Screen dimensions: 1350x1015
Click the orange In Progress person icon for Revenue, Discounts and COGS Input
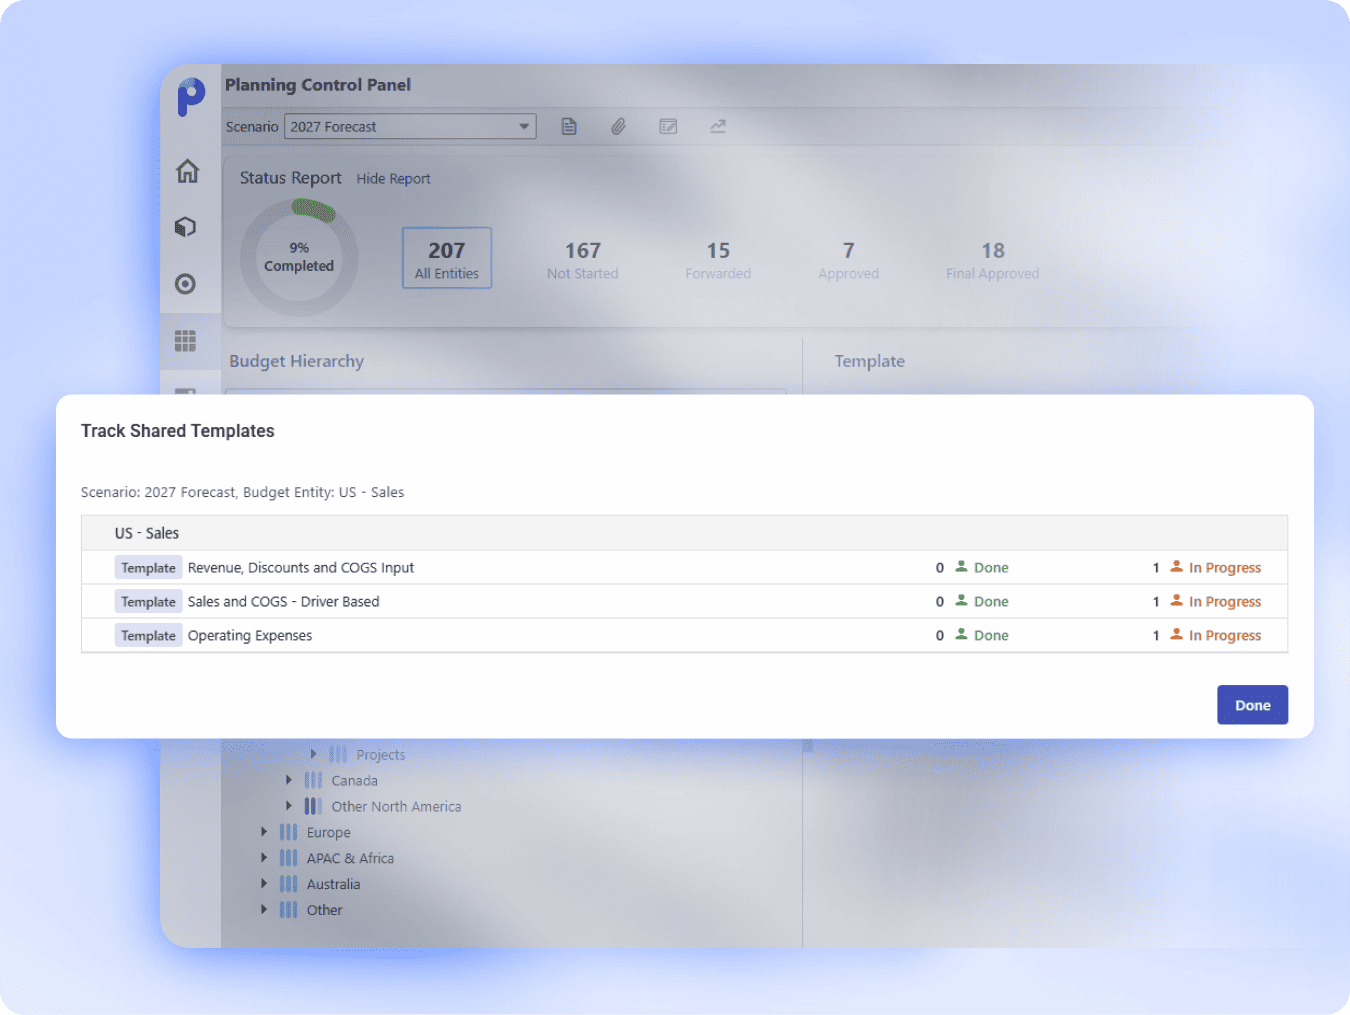(1177, 566)
